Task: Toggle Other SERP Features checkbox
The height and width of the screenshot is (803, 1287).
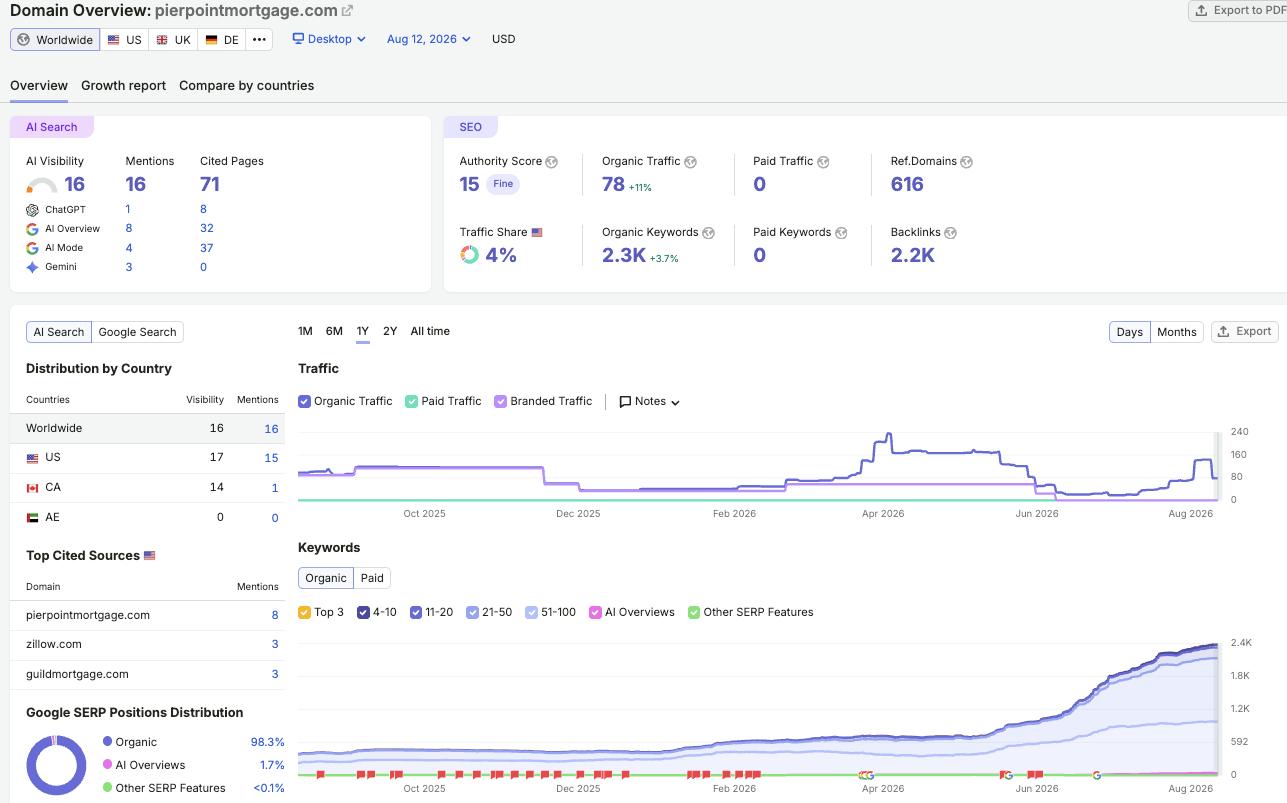Action: coord(694,612)
